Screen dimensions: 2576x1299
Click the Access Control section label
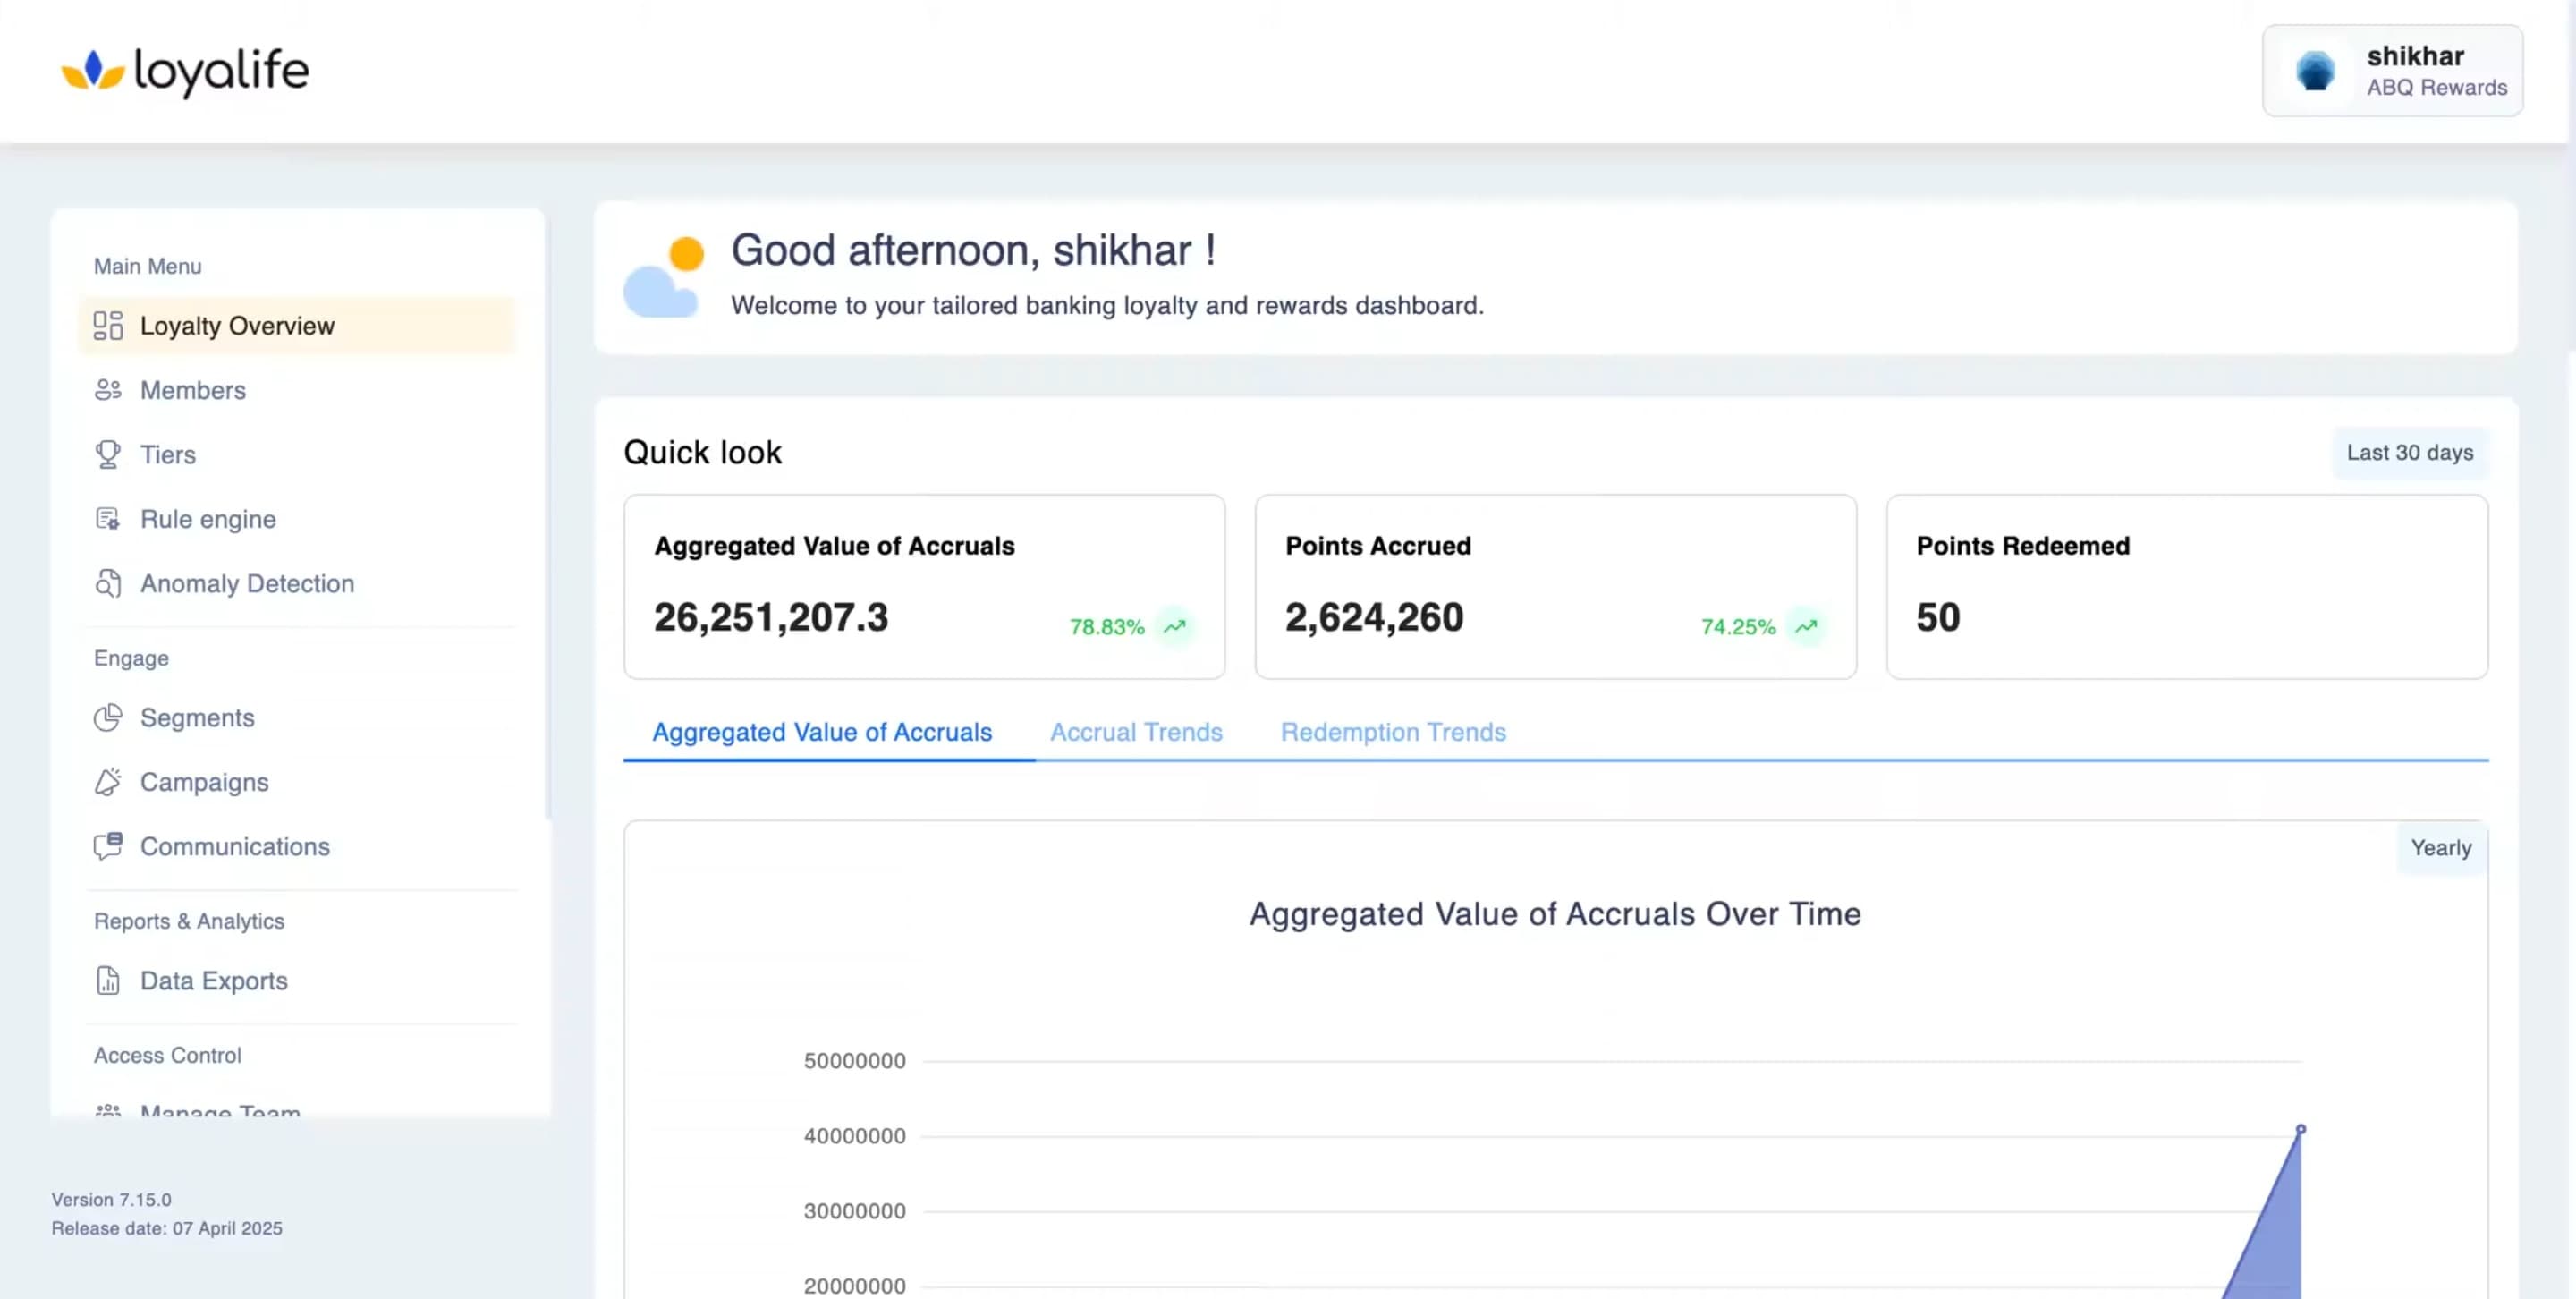pos(168,1056)
